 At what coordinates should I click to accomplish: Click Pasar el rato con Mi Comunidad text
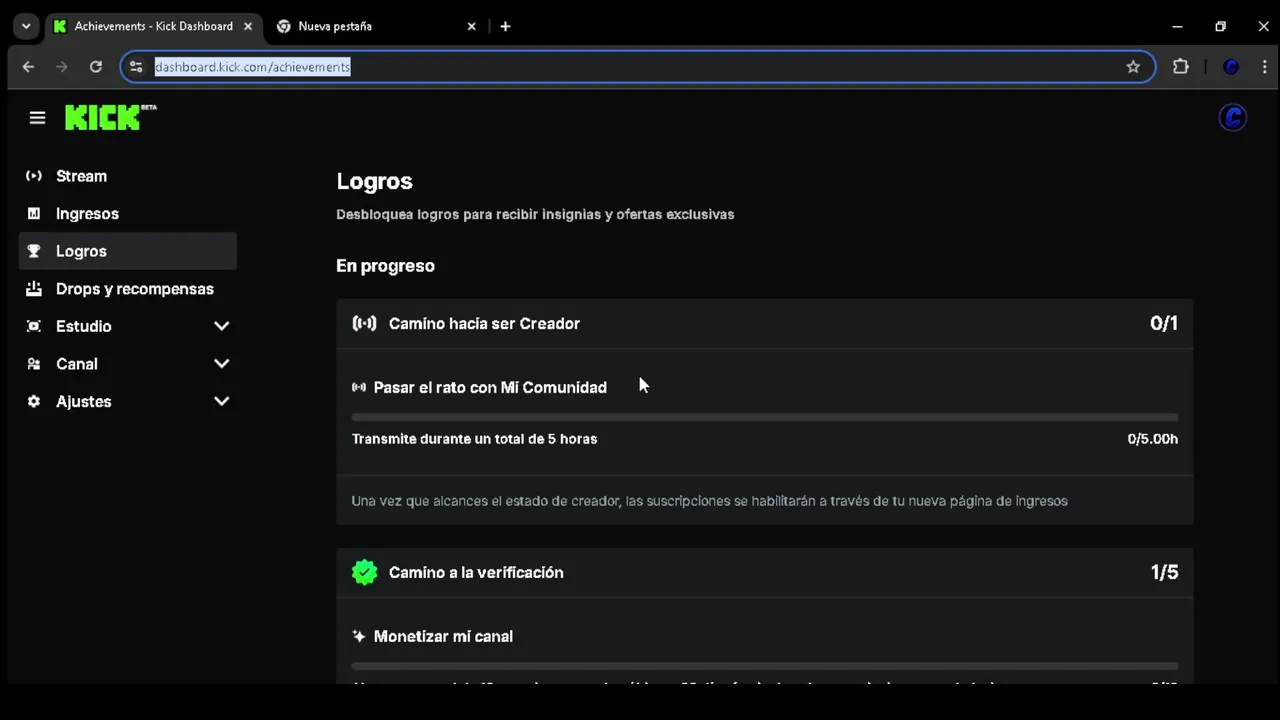tap(490, 387)
